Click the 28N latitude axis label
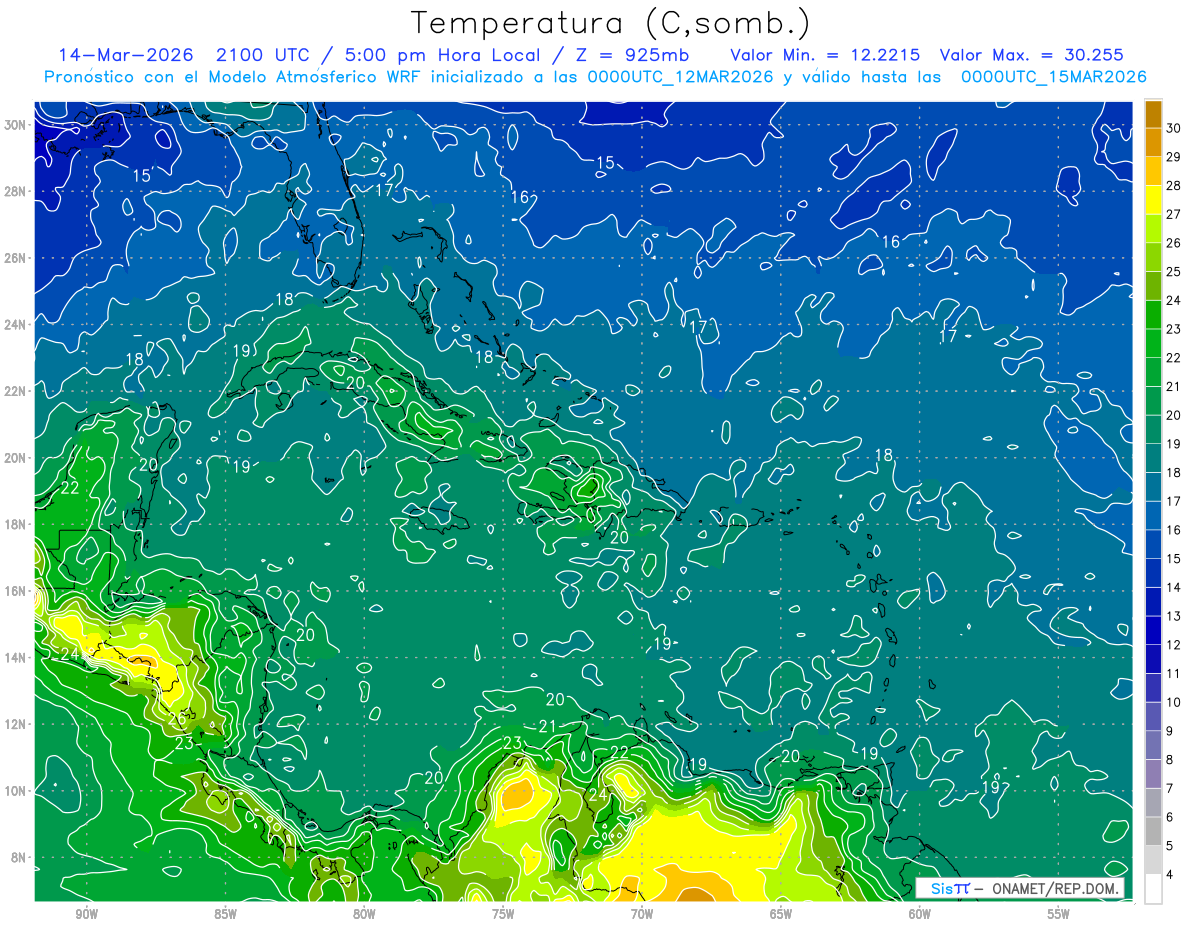The width and height of the screenshot is (1200, 927). (15, 191)
